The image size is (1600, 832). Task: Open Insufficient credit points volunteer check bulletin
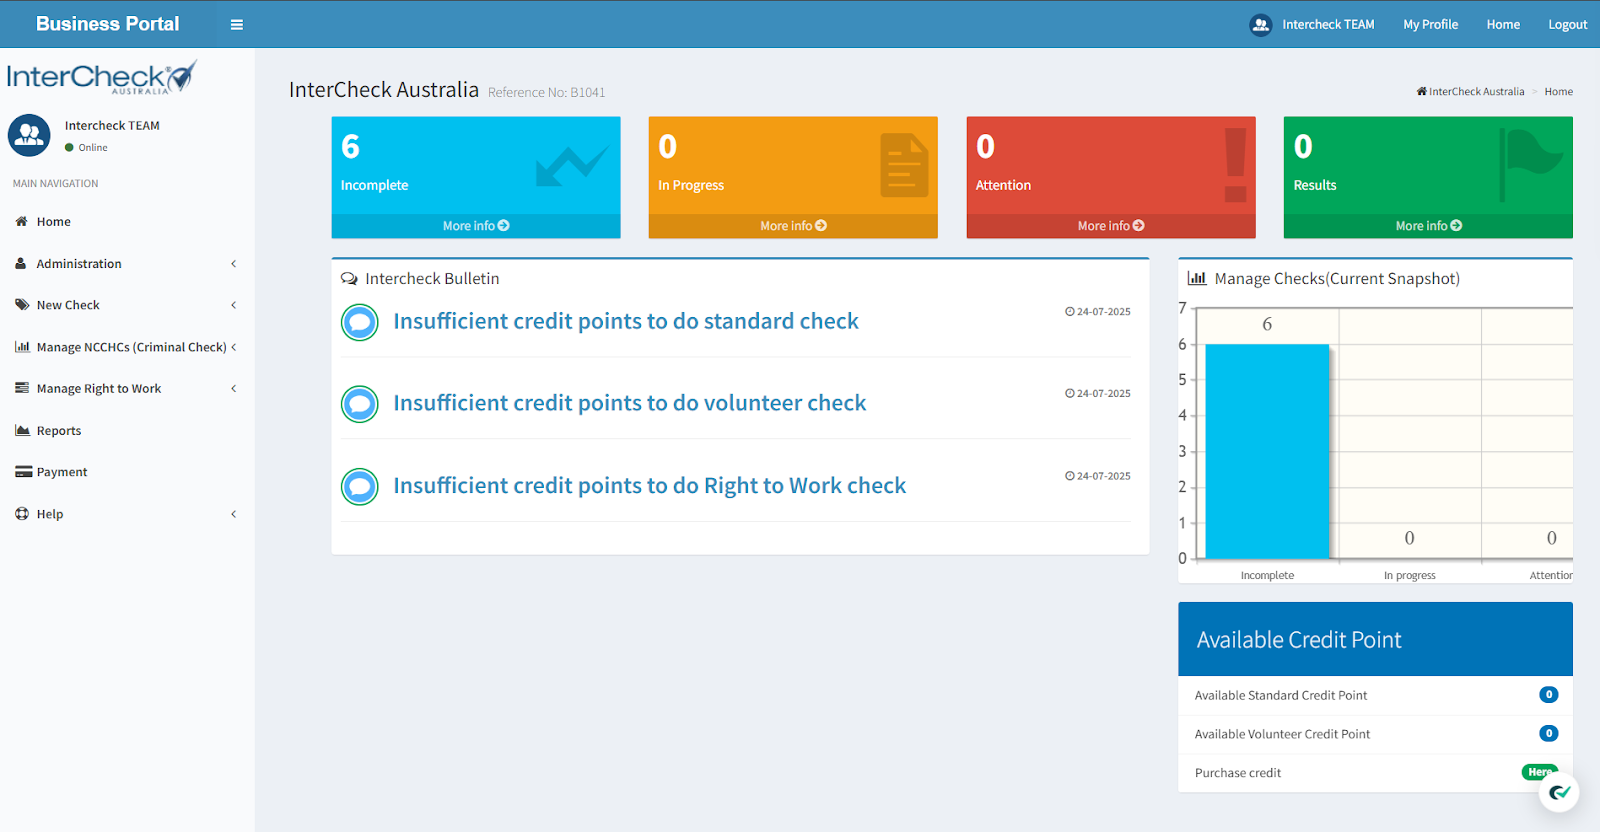click(x=630, y=403)
